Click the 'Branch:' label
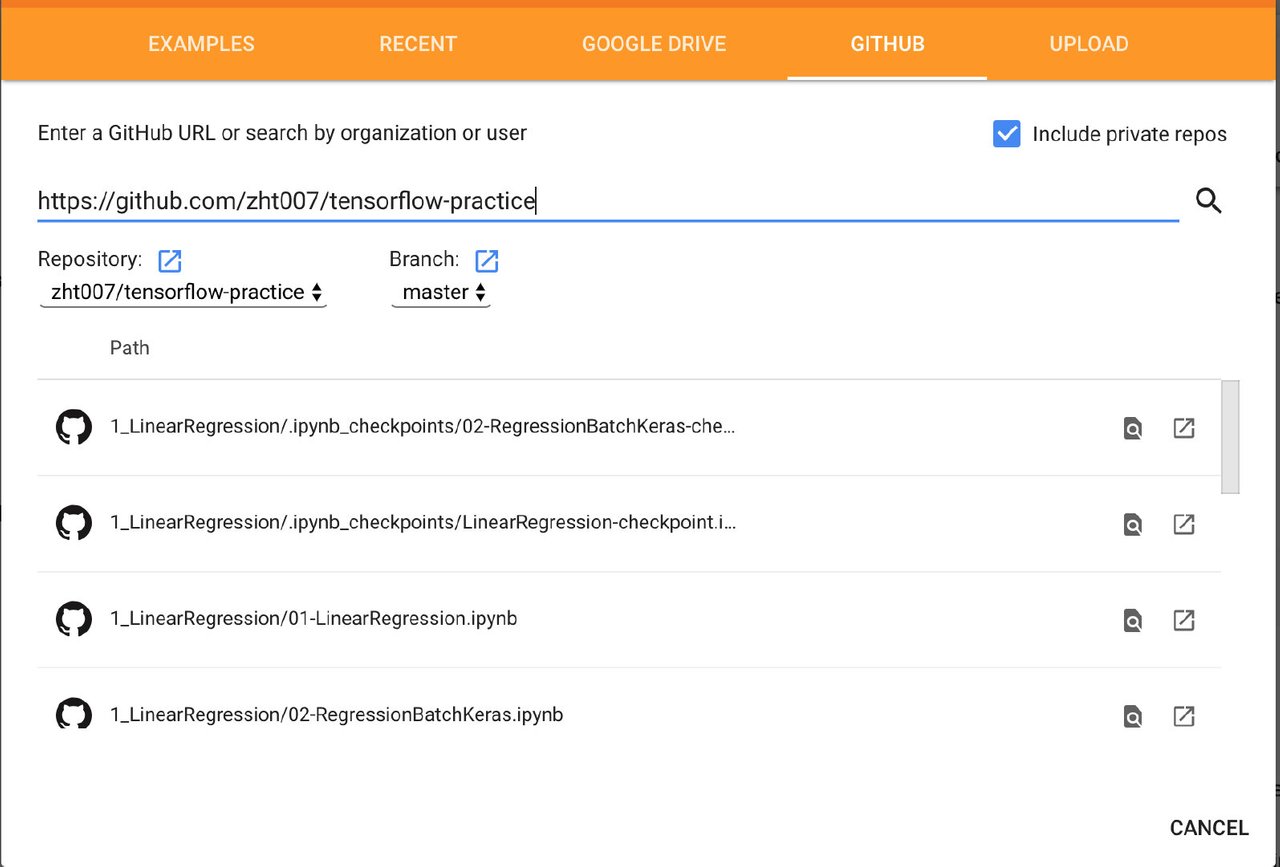This screenshot has width=1280, height=867. [424, 259]
